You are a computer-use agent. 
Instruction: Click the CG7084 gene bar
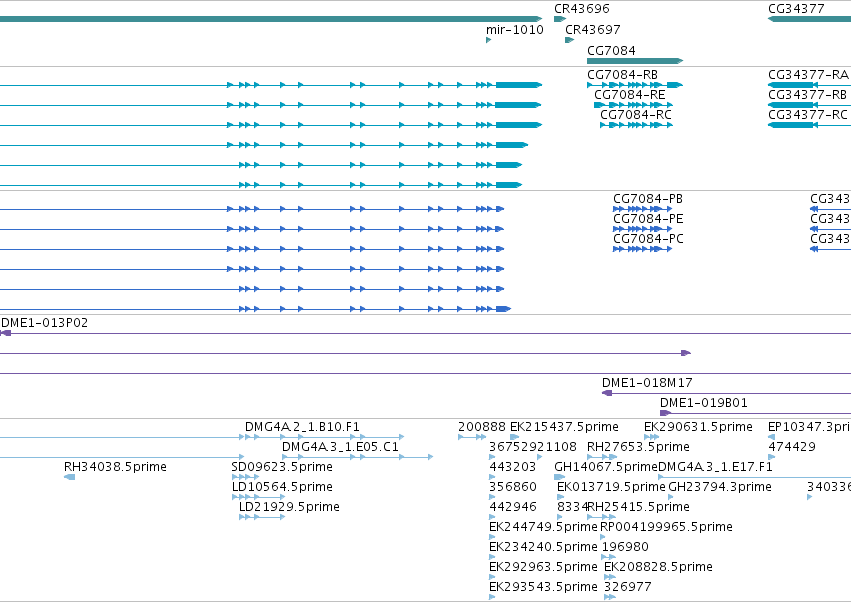[635, 61]
